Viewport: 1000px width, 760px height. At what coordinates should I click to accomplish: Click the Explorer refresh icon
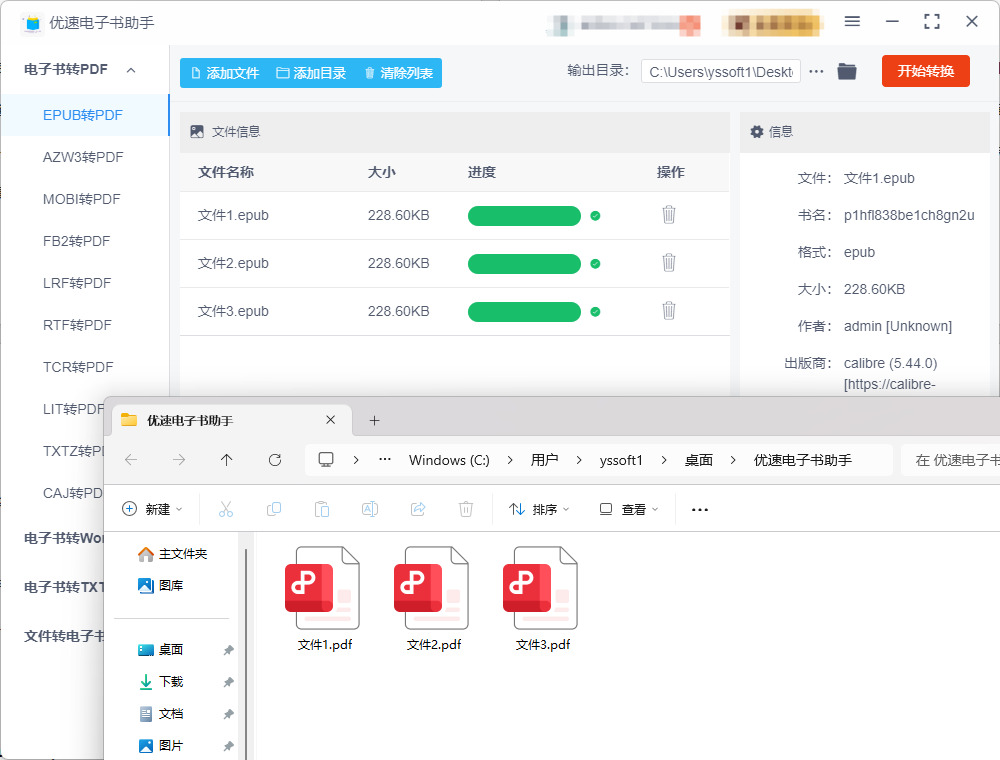(x=275, y=460)
